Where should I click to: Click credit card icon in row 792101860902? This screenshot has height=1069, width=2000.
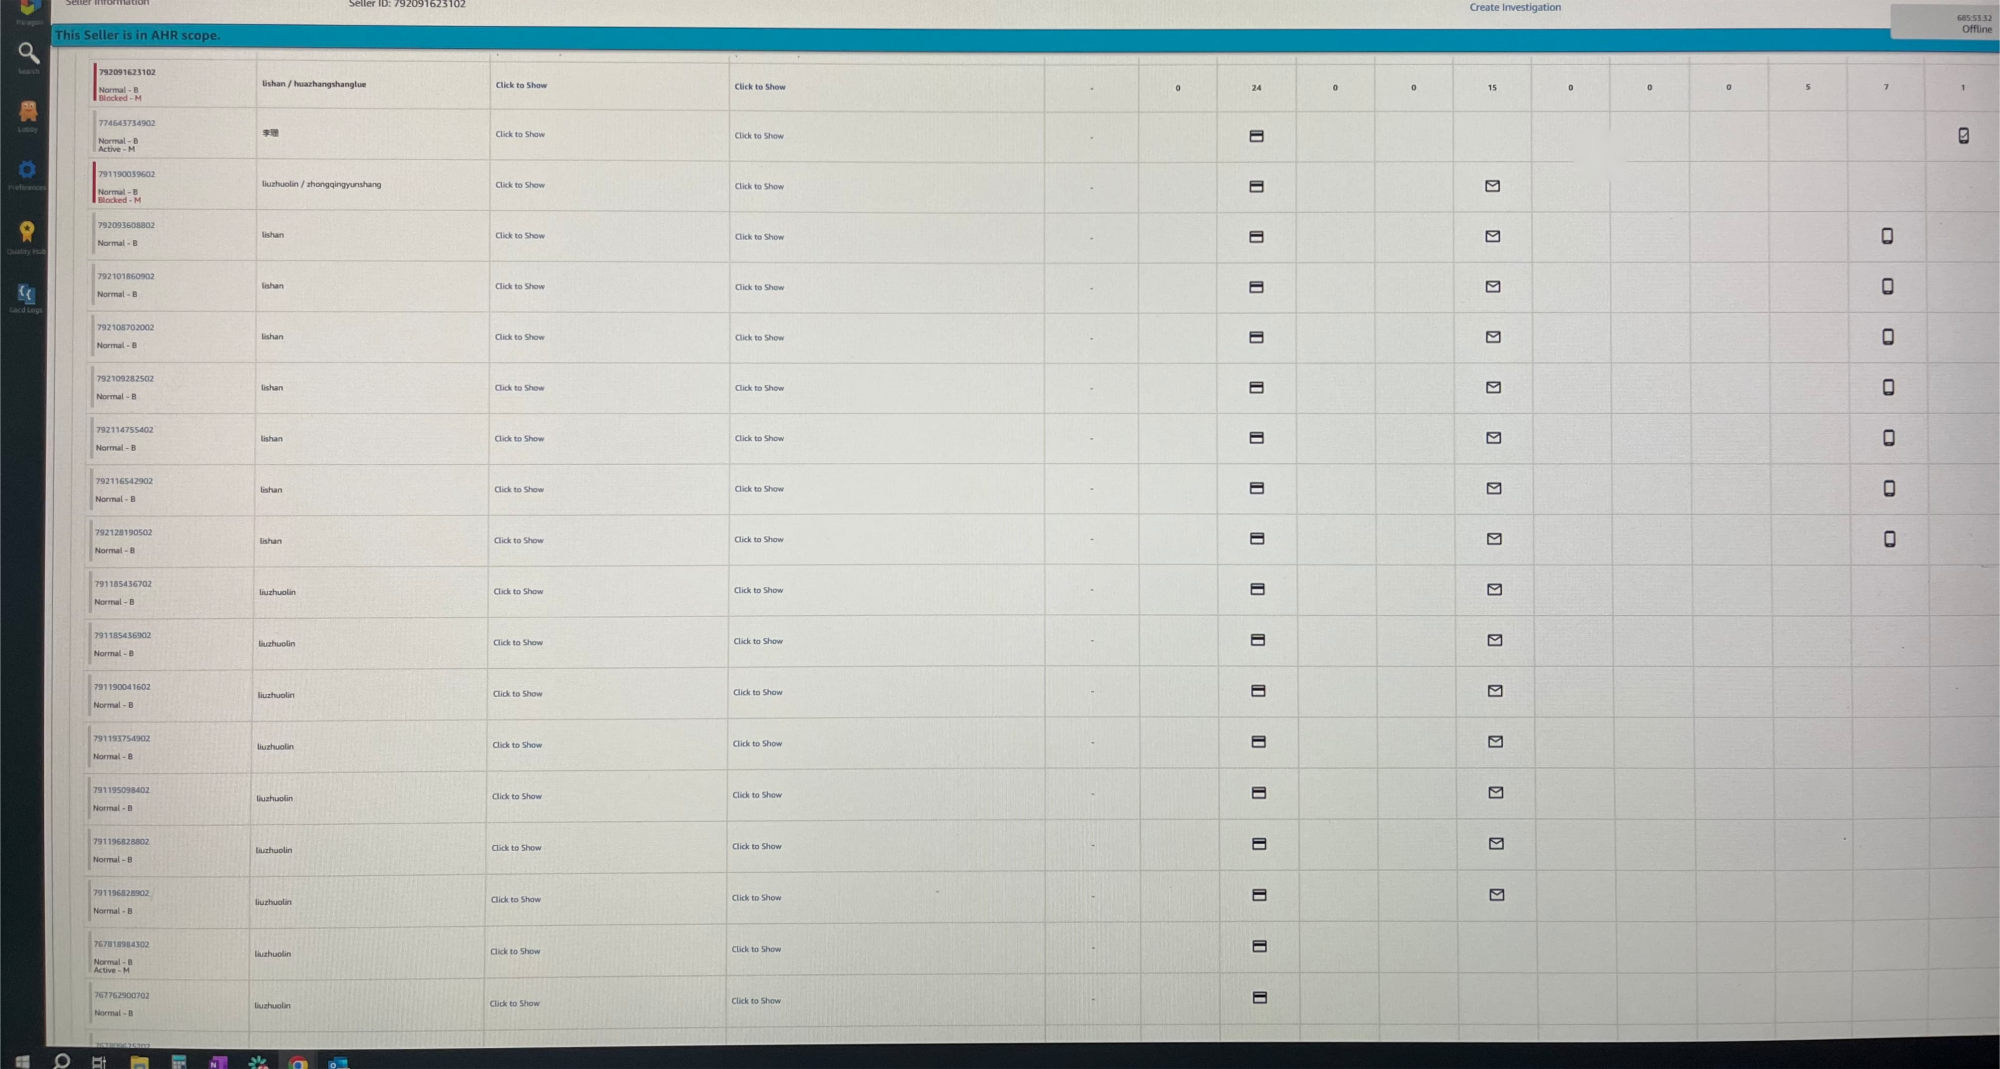[1256, 287]
